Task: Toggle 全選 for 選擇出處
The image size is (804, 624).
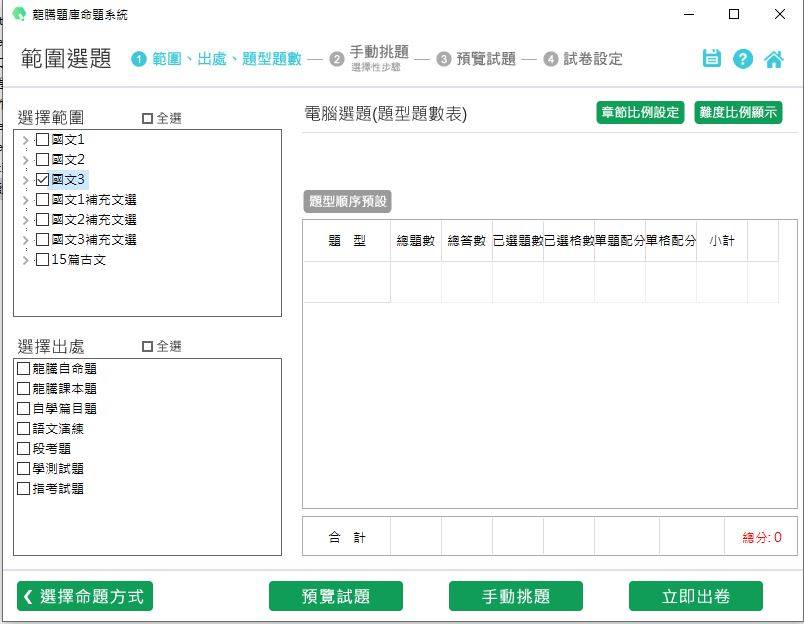Action: [x=147, y=347]
